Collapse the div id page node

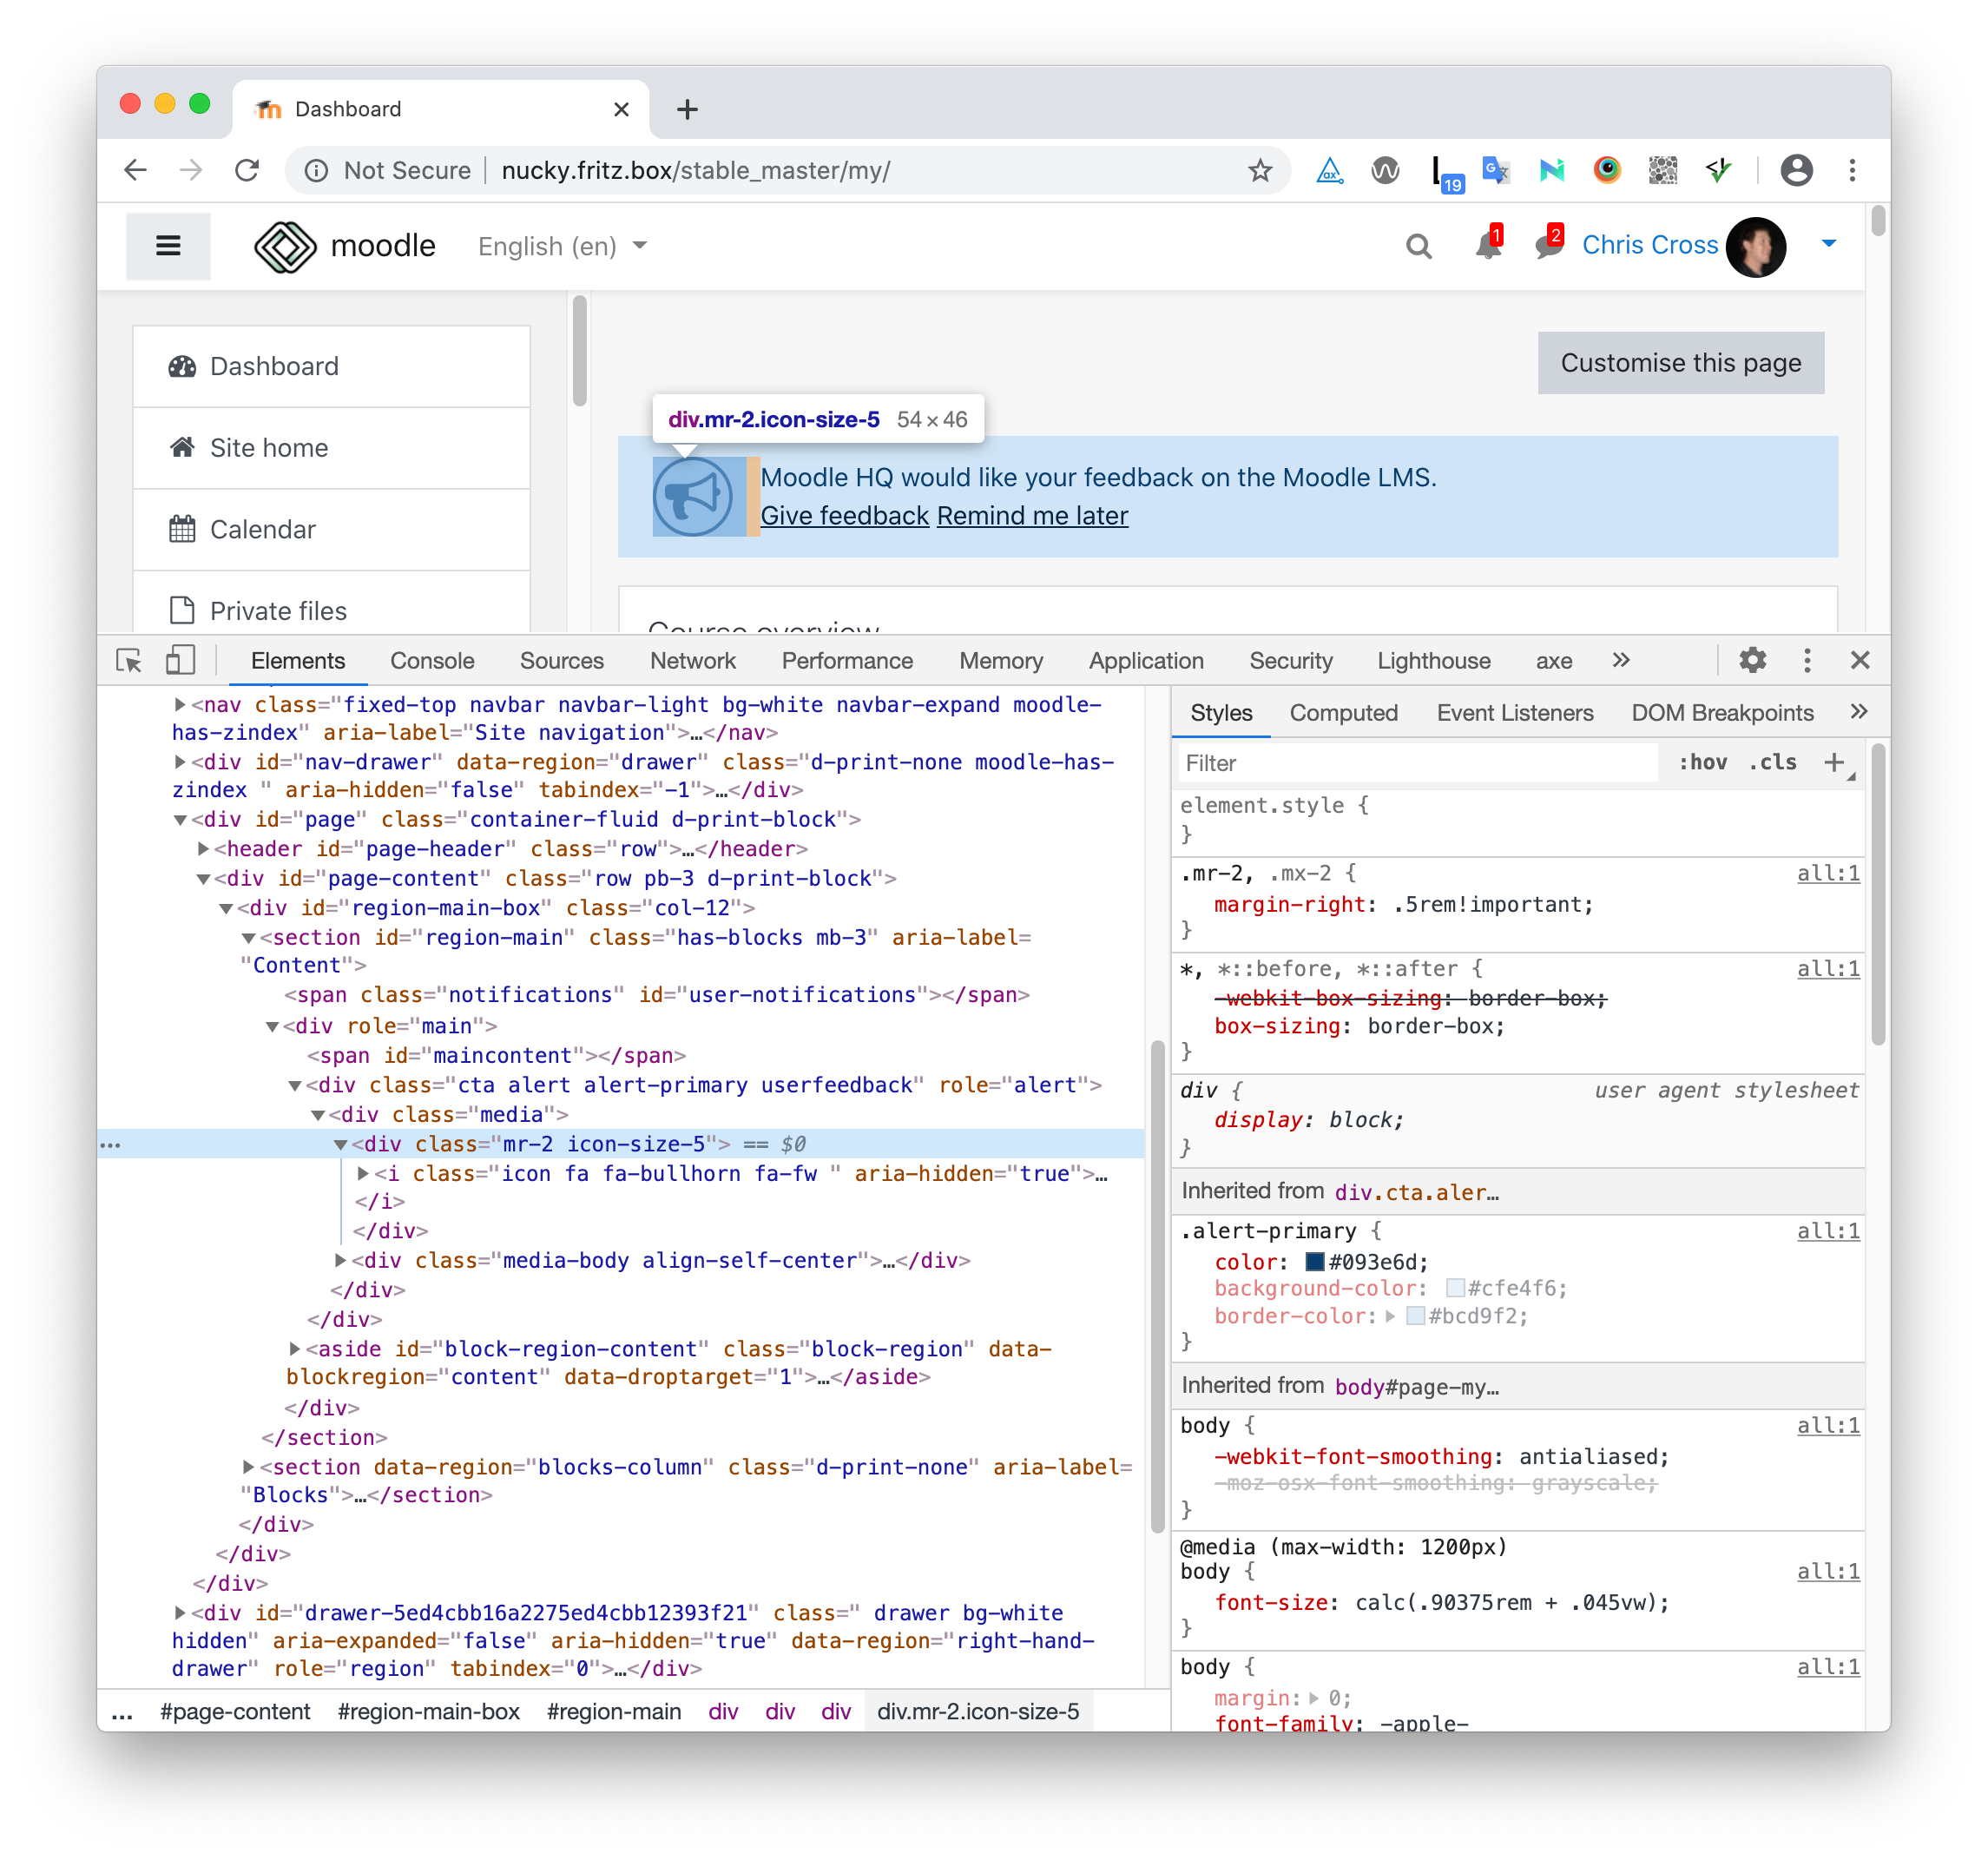click(x=180, y=819)
